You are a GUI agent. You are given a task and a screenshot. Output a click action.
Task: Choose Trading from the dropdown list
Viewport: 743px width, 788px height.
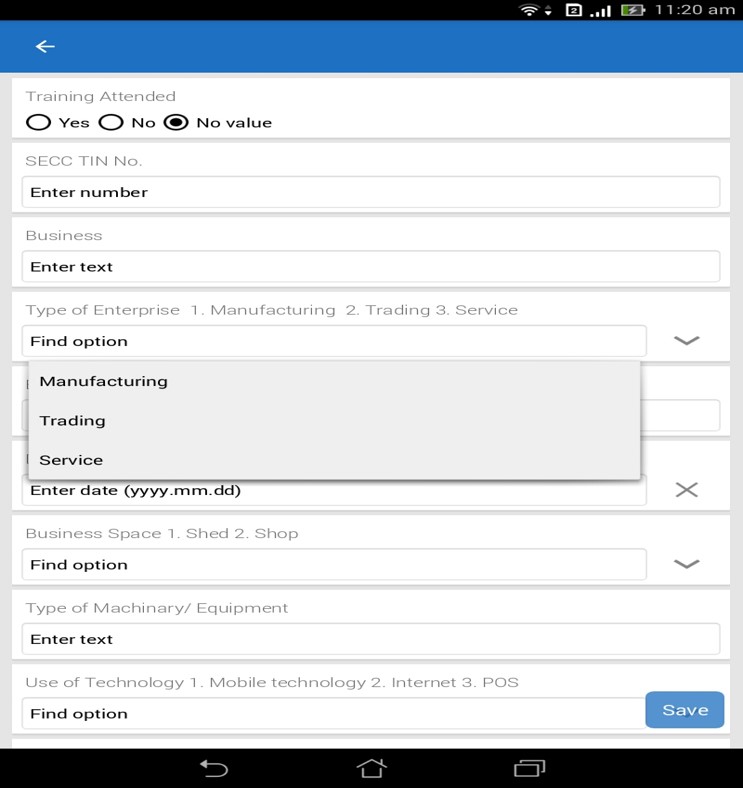pyautogui.click(x=72, y=420)
